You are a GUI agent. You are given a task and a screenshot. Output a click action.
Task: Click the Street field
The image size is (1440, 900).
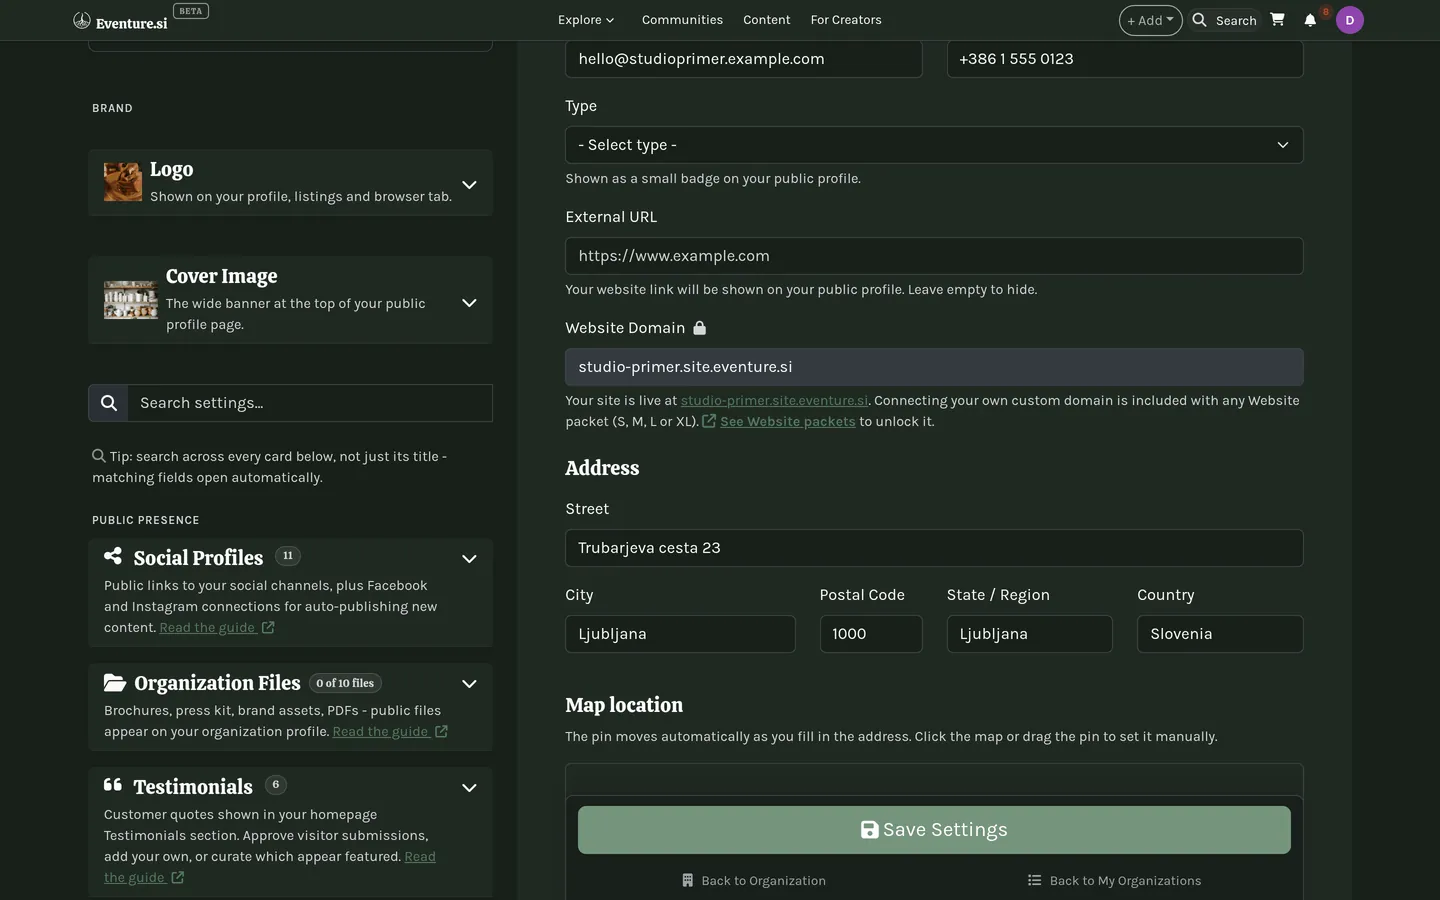[x=934, y=548]
